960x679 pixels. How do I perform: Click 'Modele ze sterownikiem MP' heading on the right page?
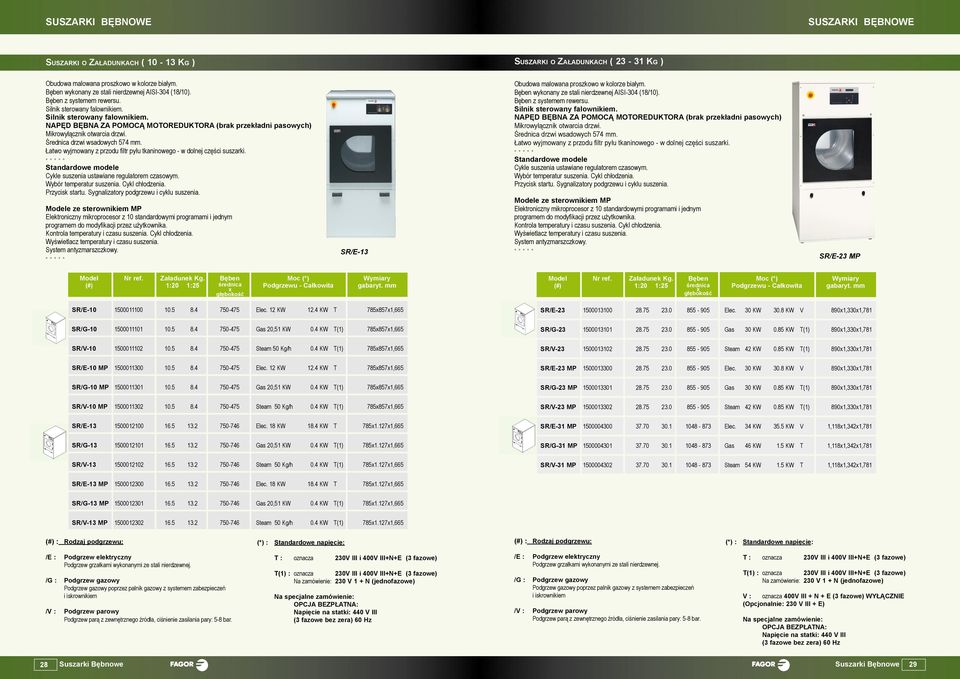[562, 200]
